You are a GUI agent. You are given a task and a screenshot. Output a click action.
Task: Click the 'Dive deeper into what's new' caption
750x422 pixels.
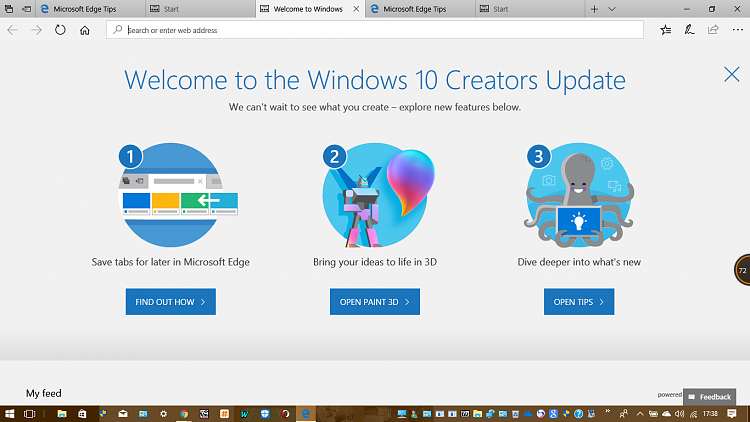[x=579, y=262]
